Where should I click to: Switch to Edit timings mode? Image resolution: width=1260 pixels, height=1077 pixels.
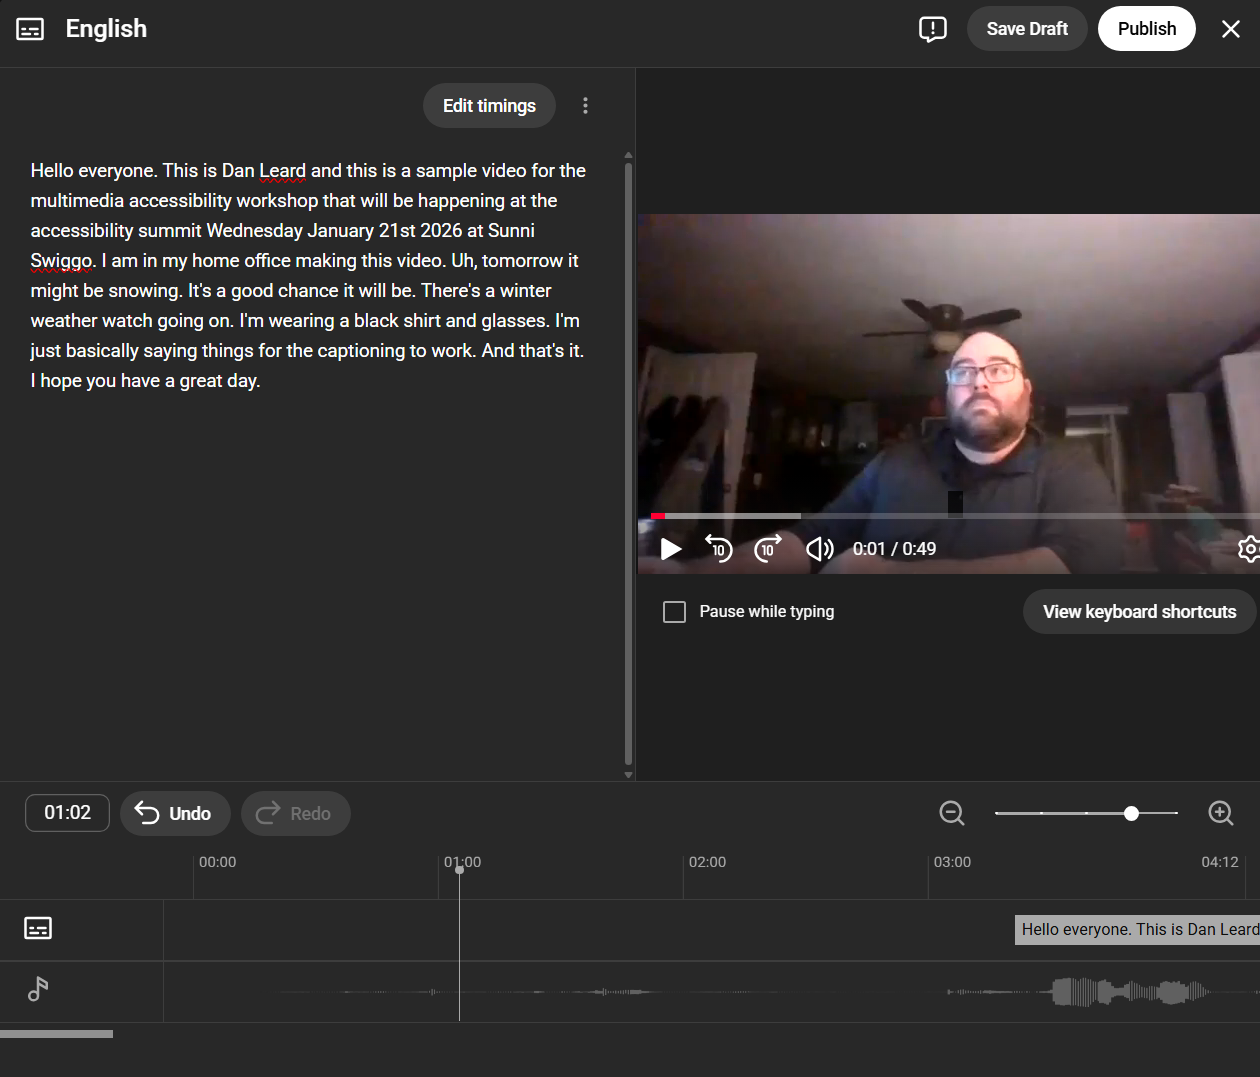coord(489,105)
